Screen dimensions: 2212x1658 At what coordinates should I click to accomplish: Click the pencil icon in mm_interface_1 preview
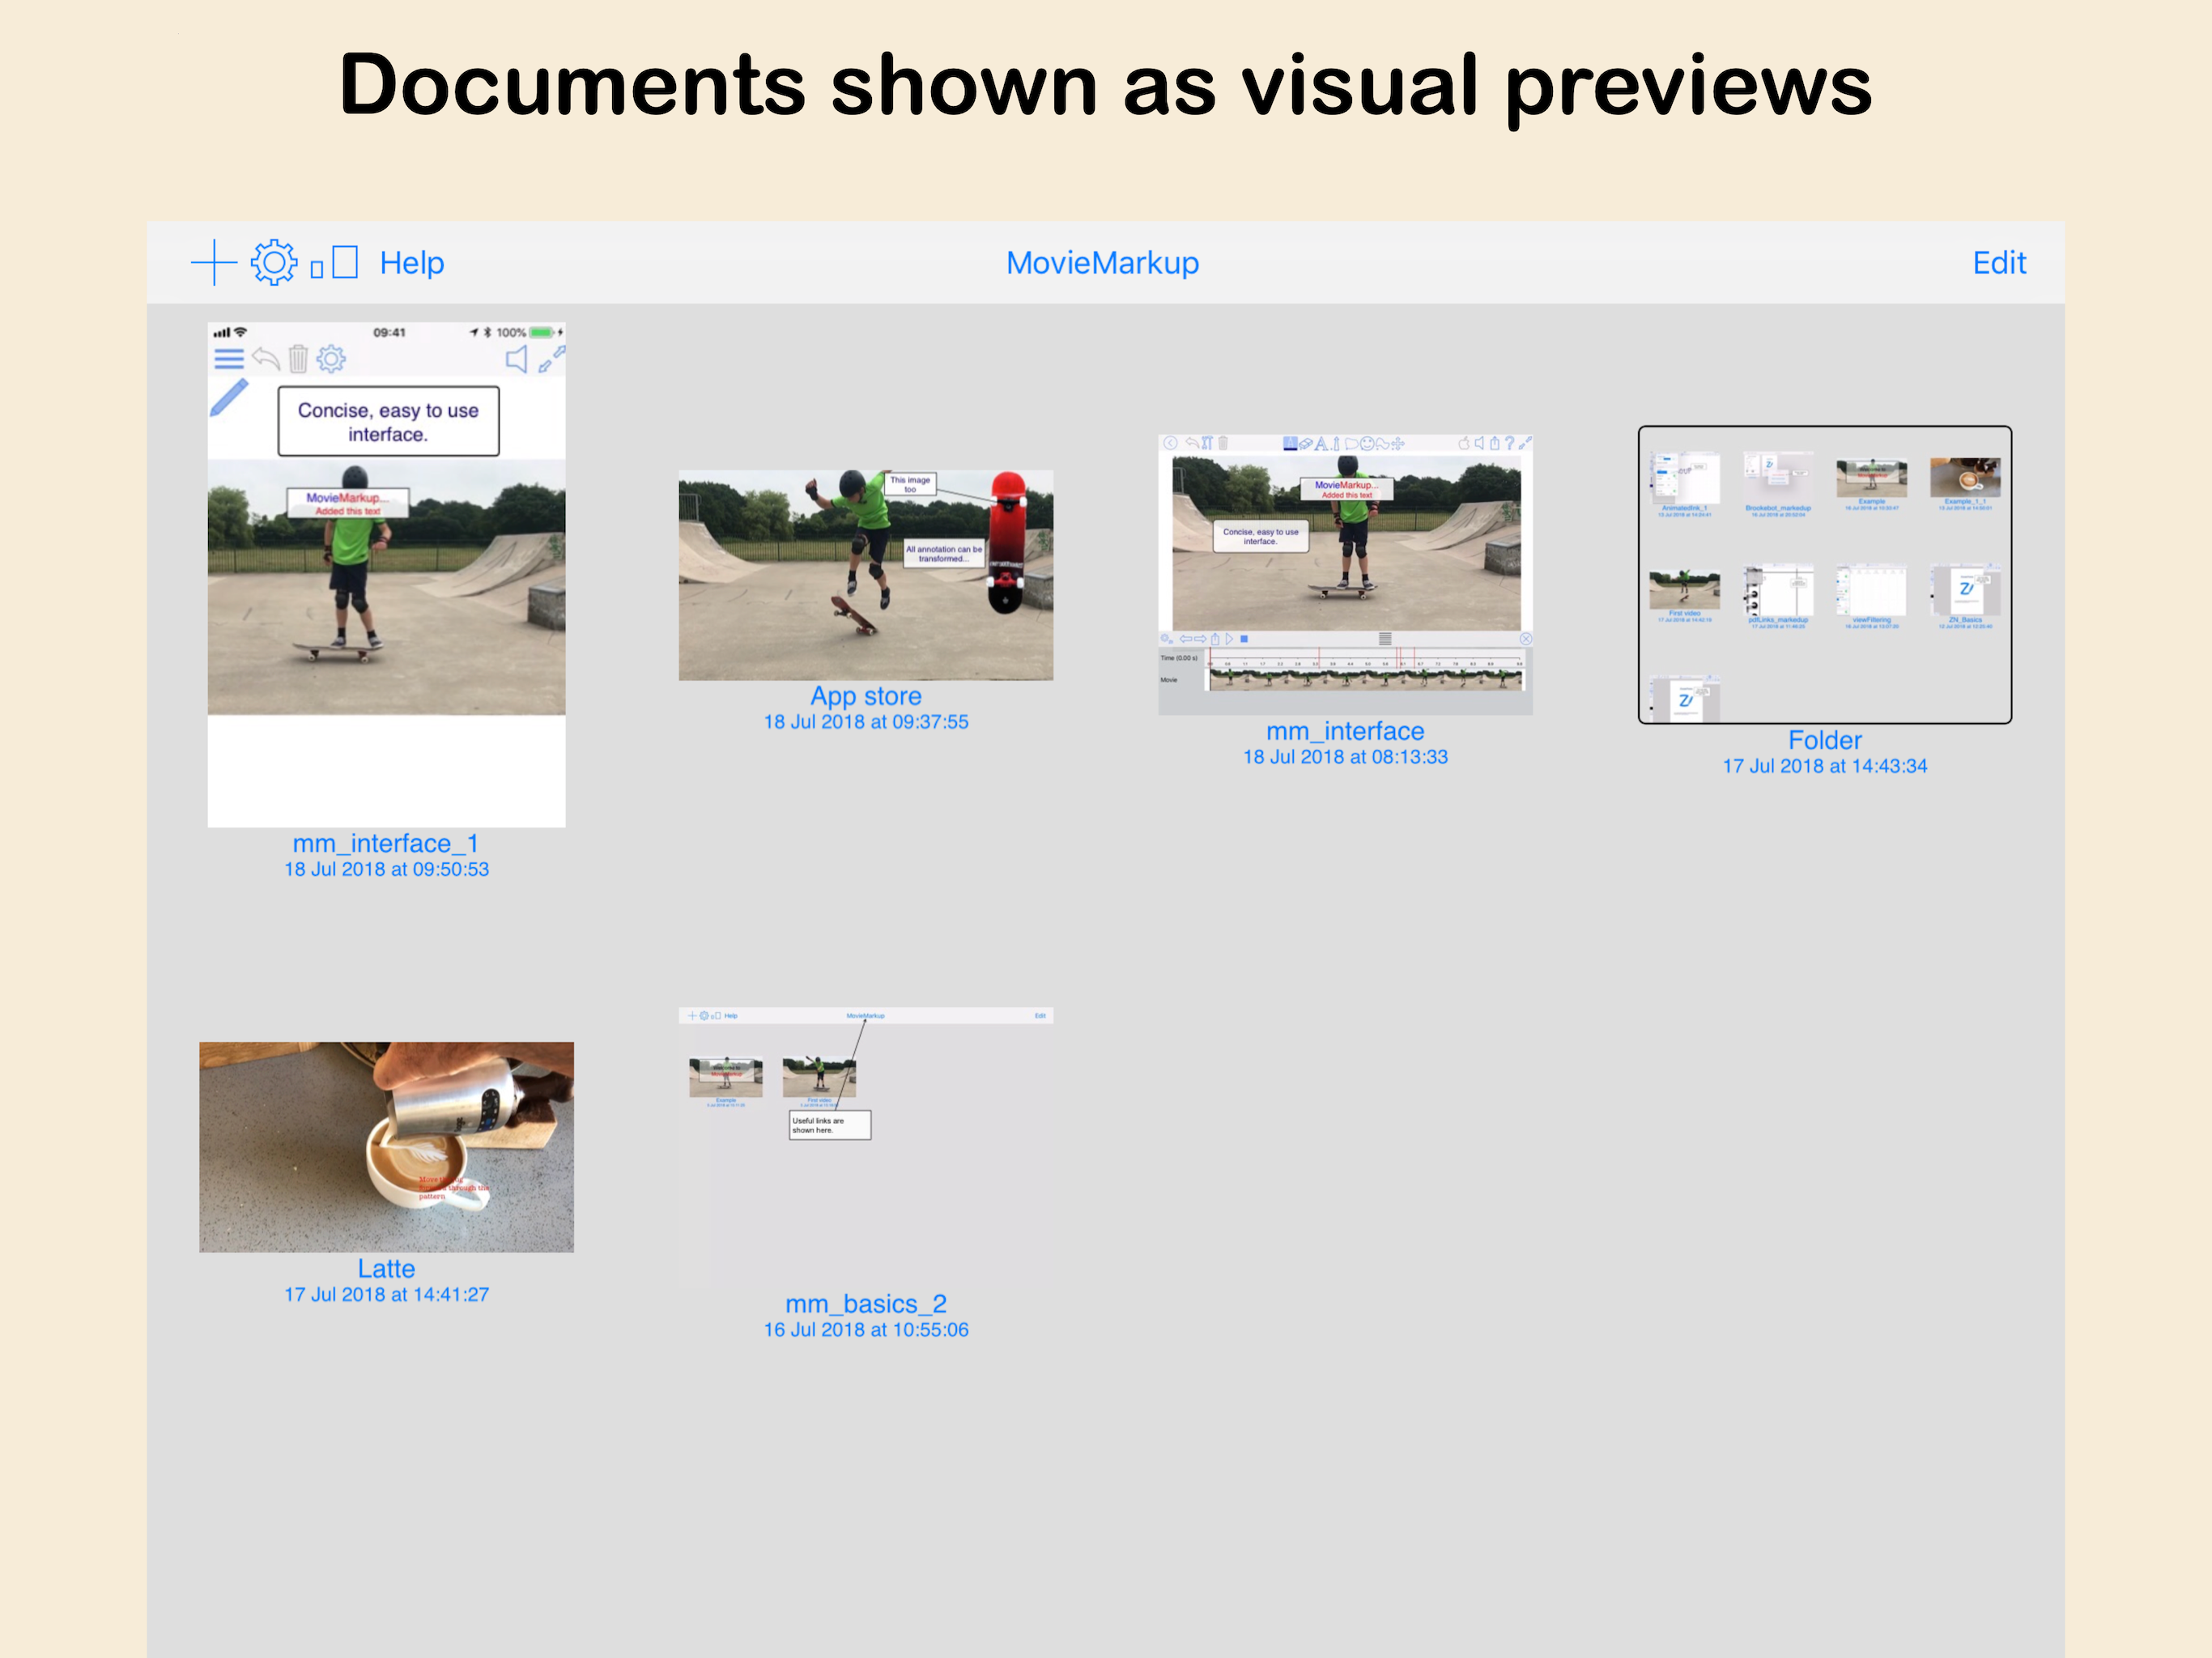click(229, 398)
